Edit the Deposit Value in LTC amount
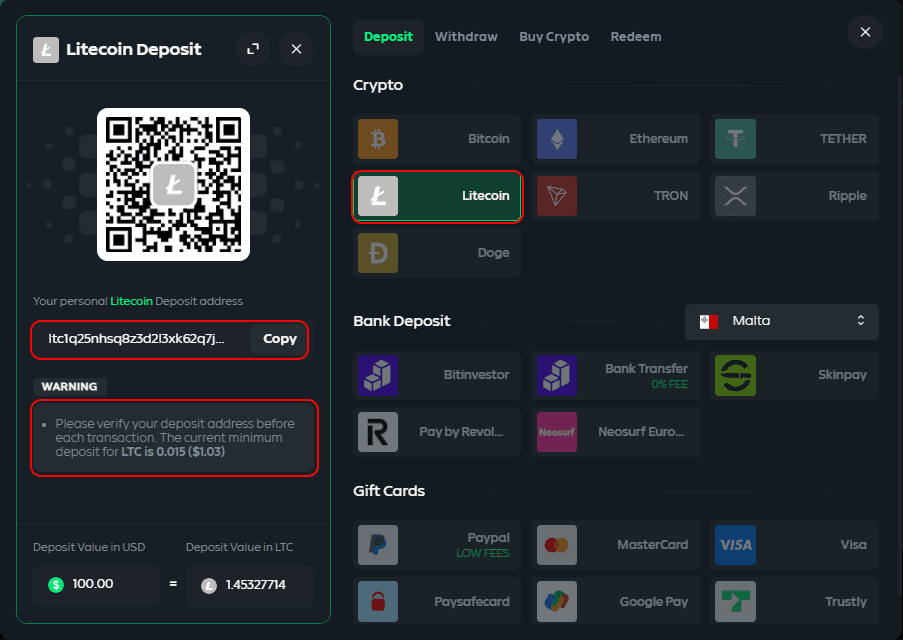 [x=249, y=585]
